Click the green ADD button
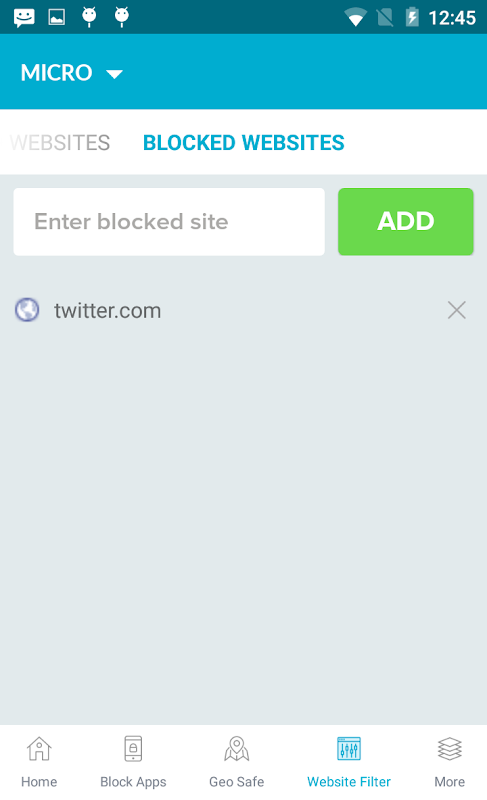 coord(406,221)
